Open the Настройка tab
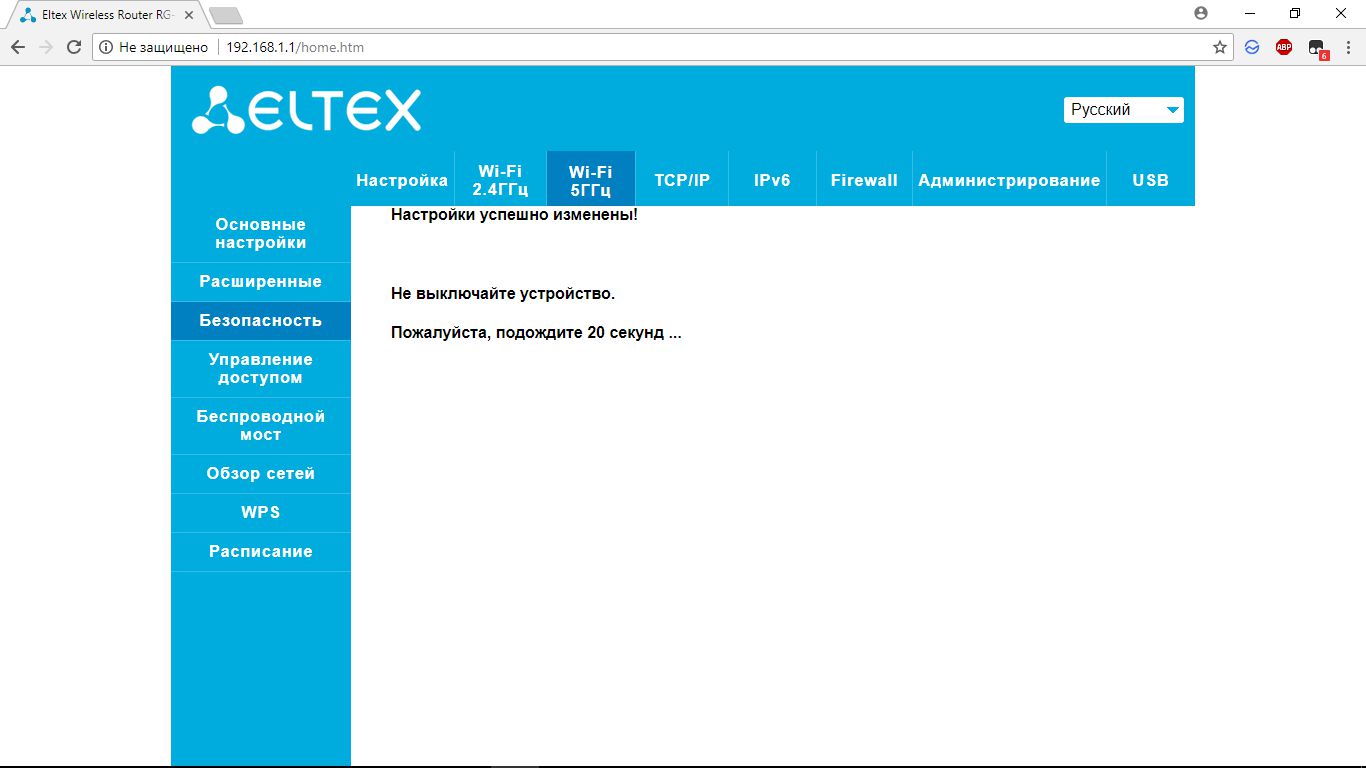 (x=402, y=180)
